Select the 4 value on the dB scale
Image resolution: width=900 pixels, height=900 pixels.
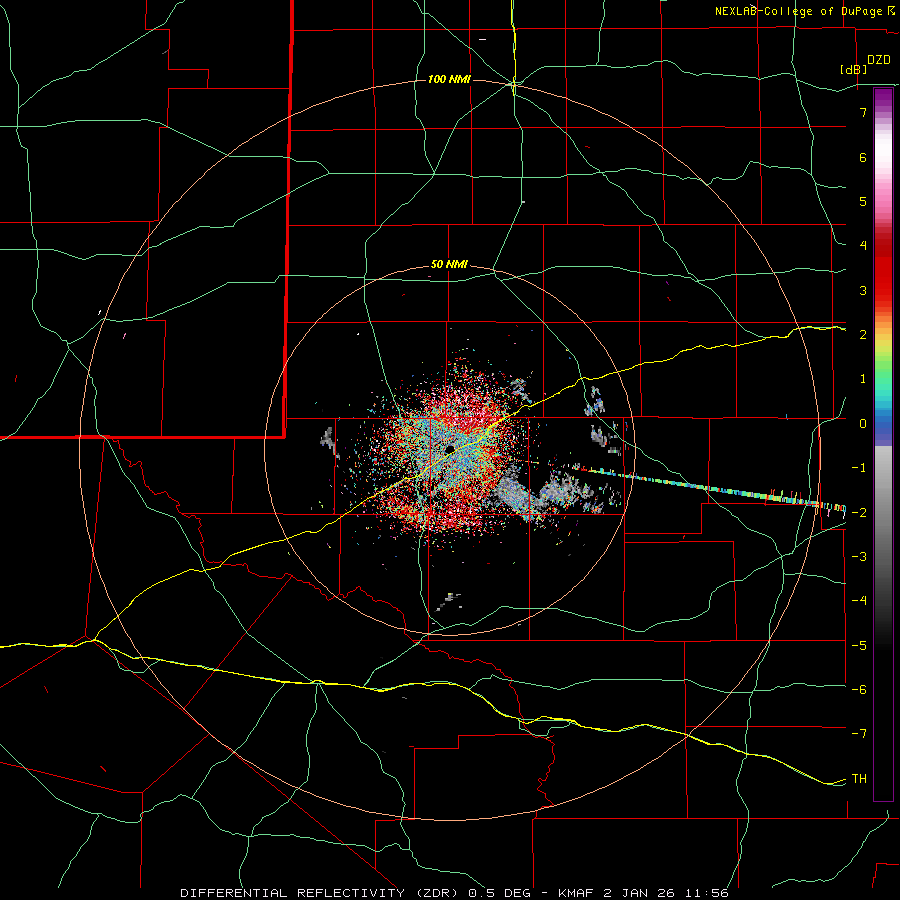863,246
